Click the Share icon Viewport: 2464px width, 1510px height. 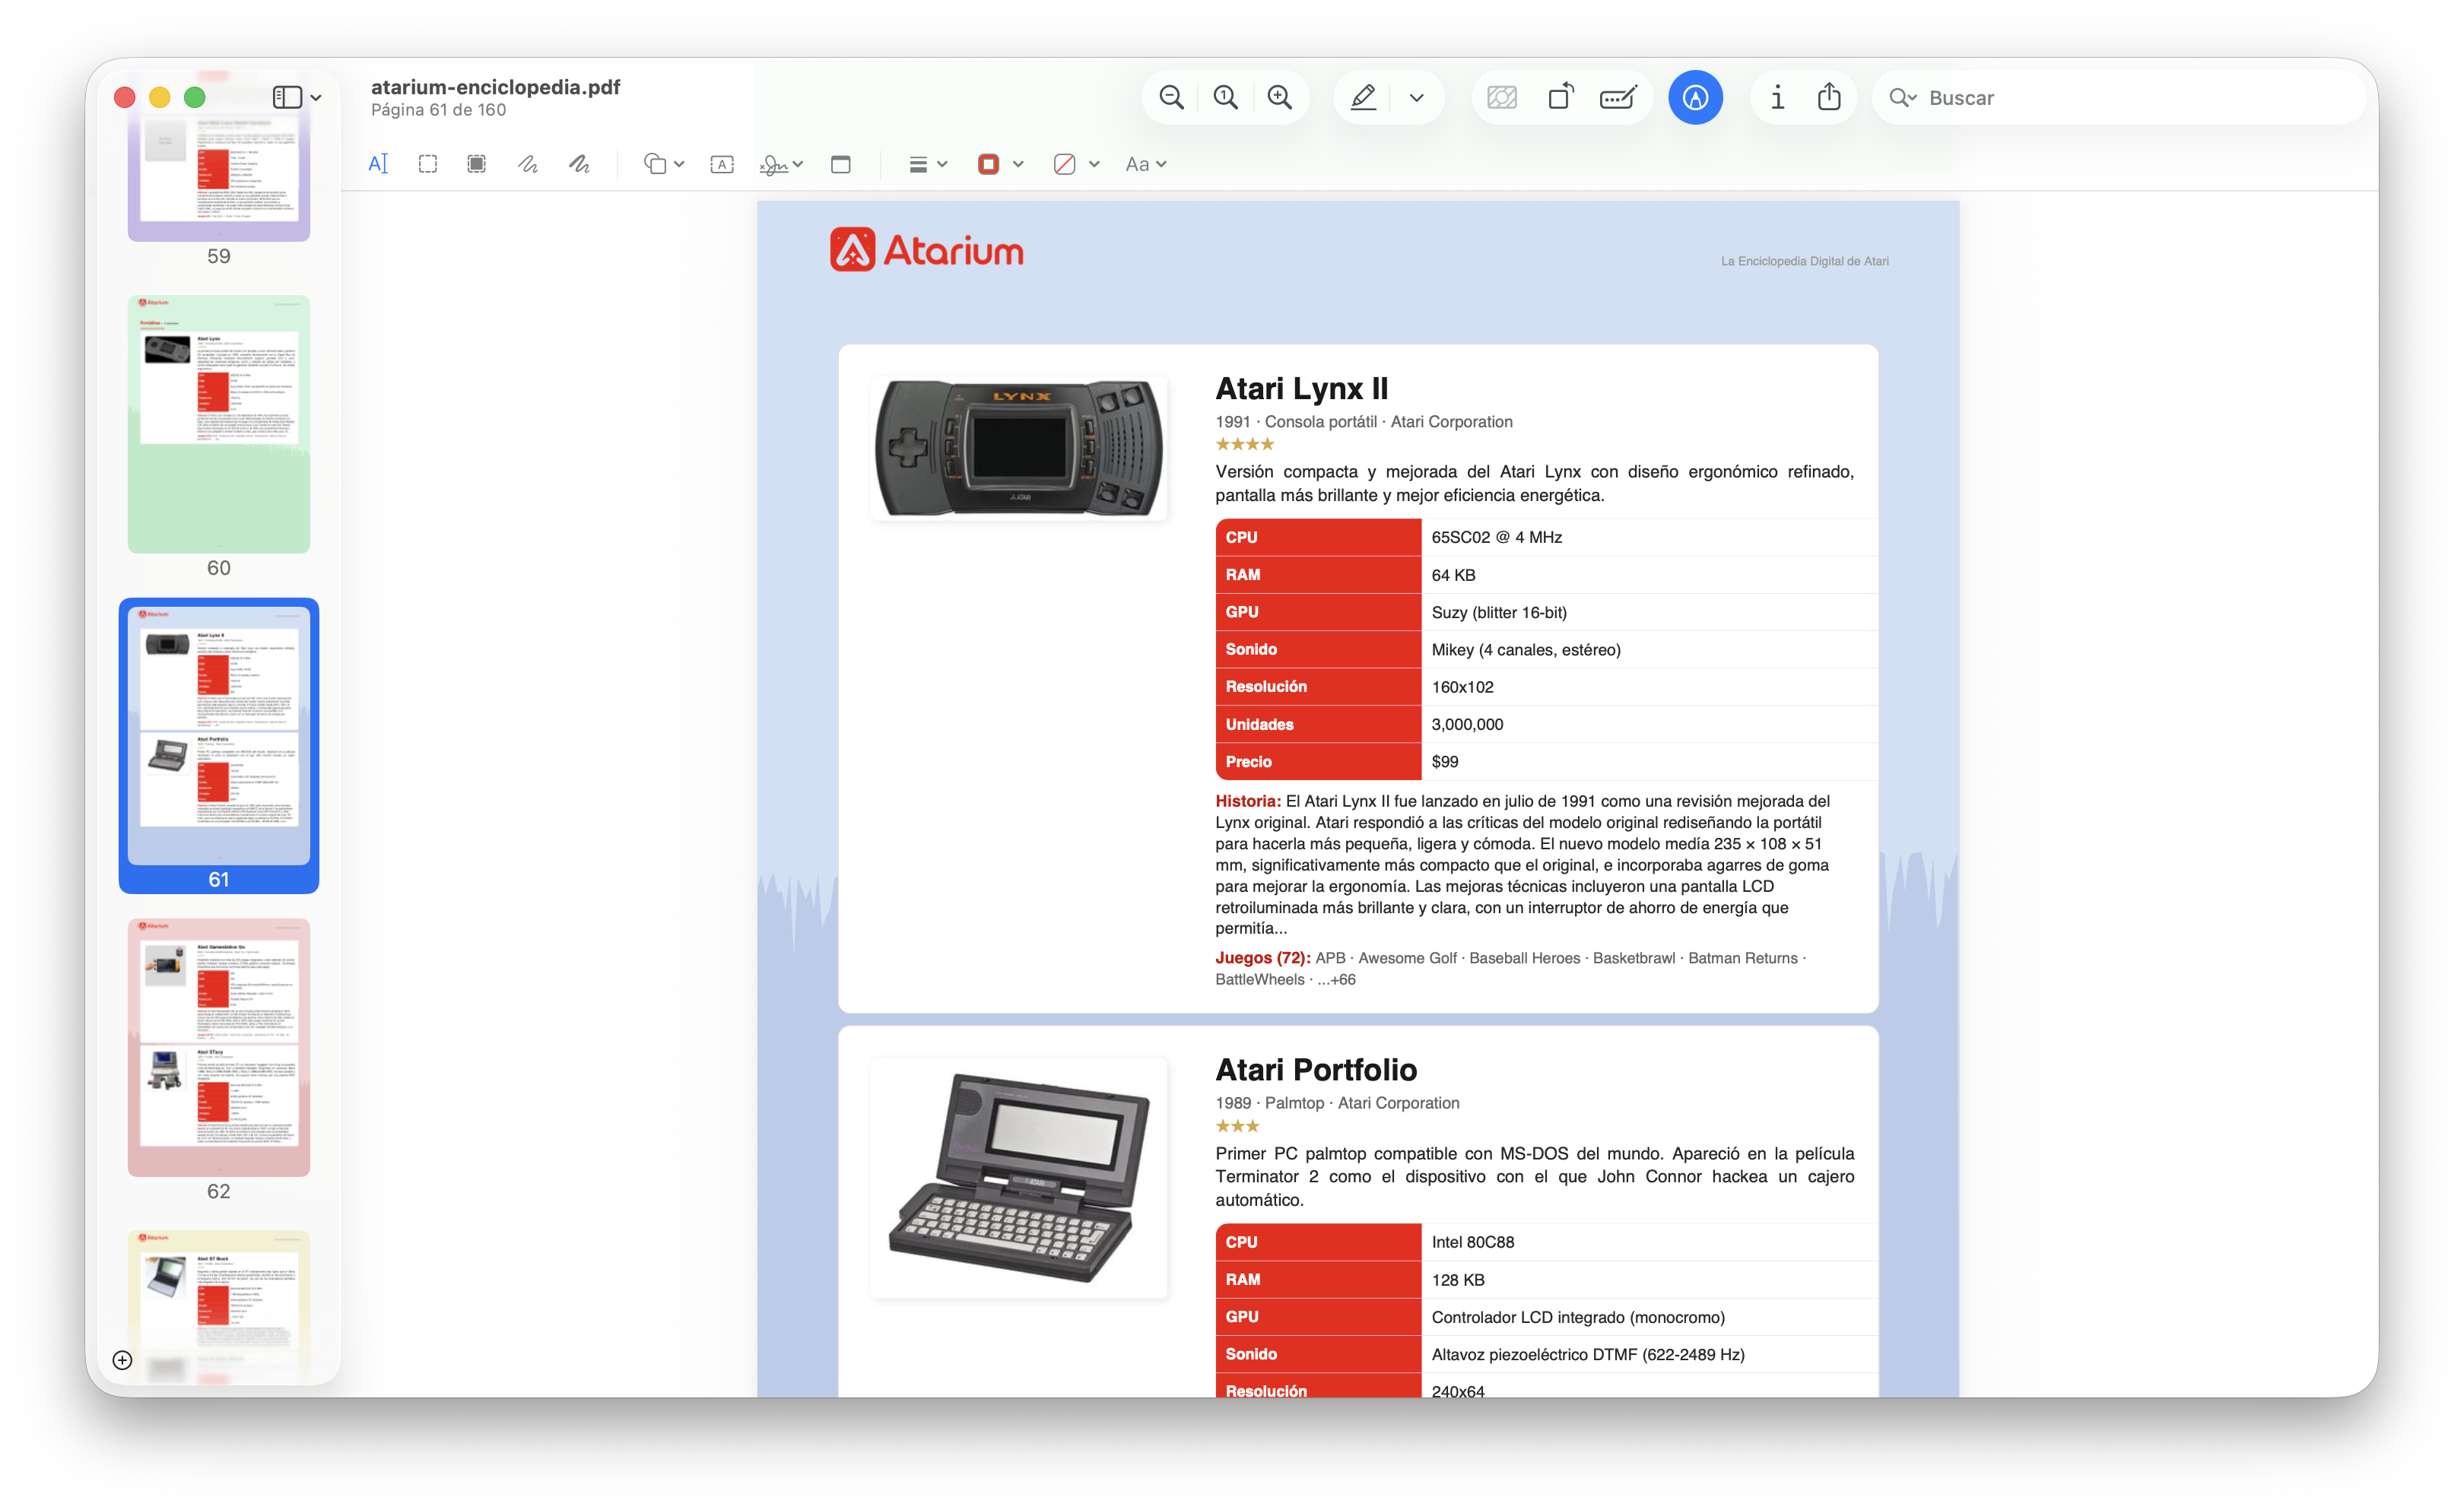1829,96
